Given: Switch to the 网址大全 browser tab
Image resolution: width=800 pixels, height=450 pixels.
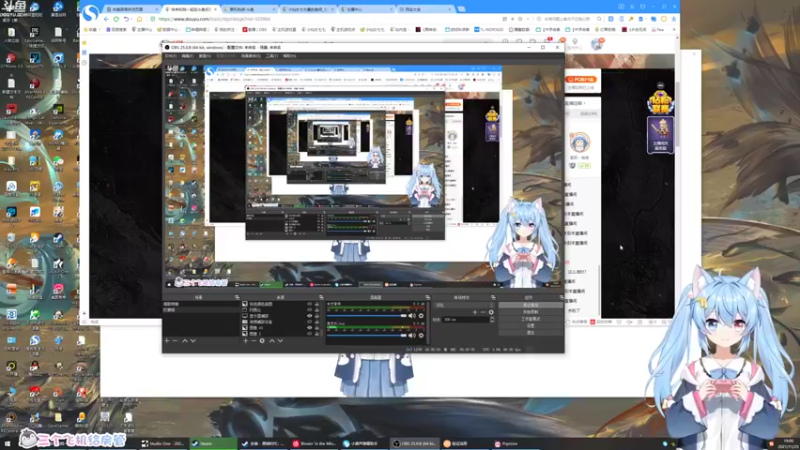Looking at the screenshot, I should 424,9.
